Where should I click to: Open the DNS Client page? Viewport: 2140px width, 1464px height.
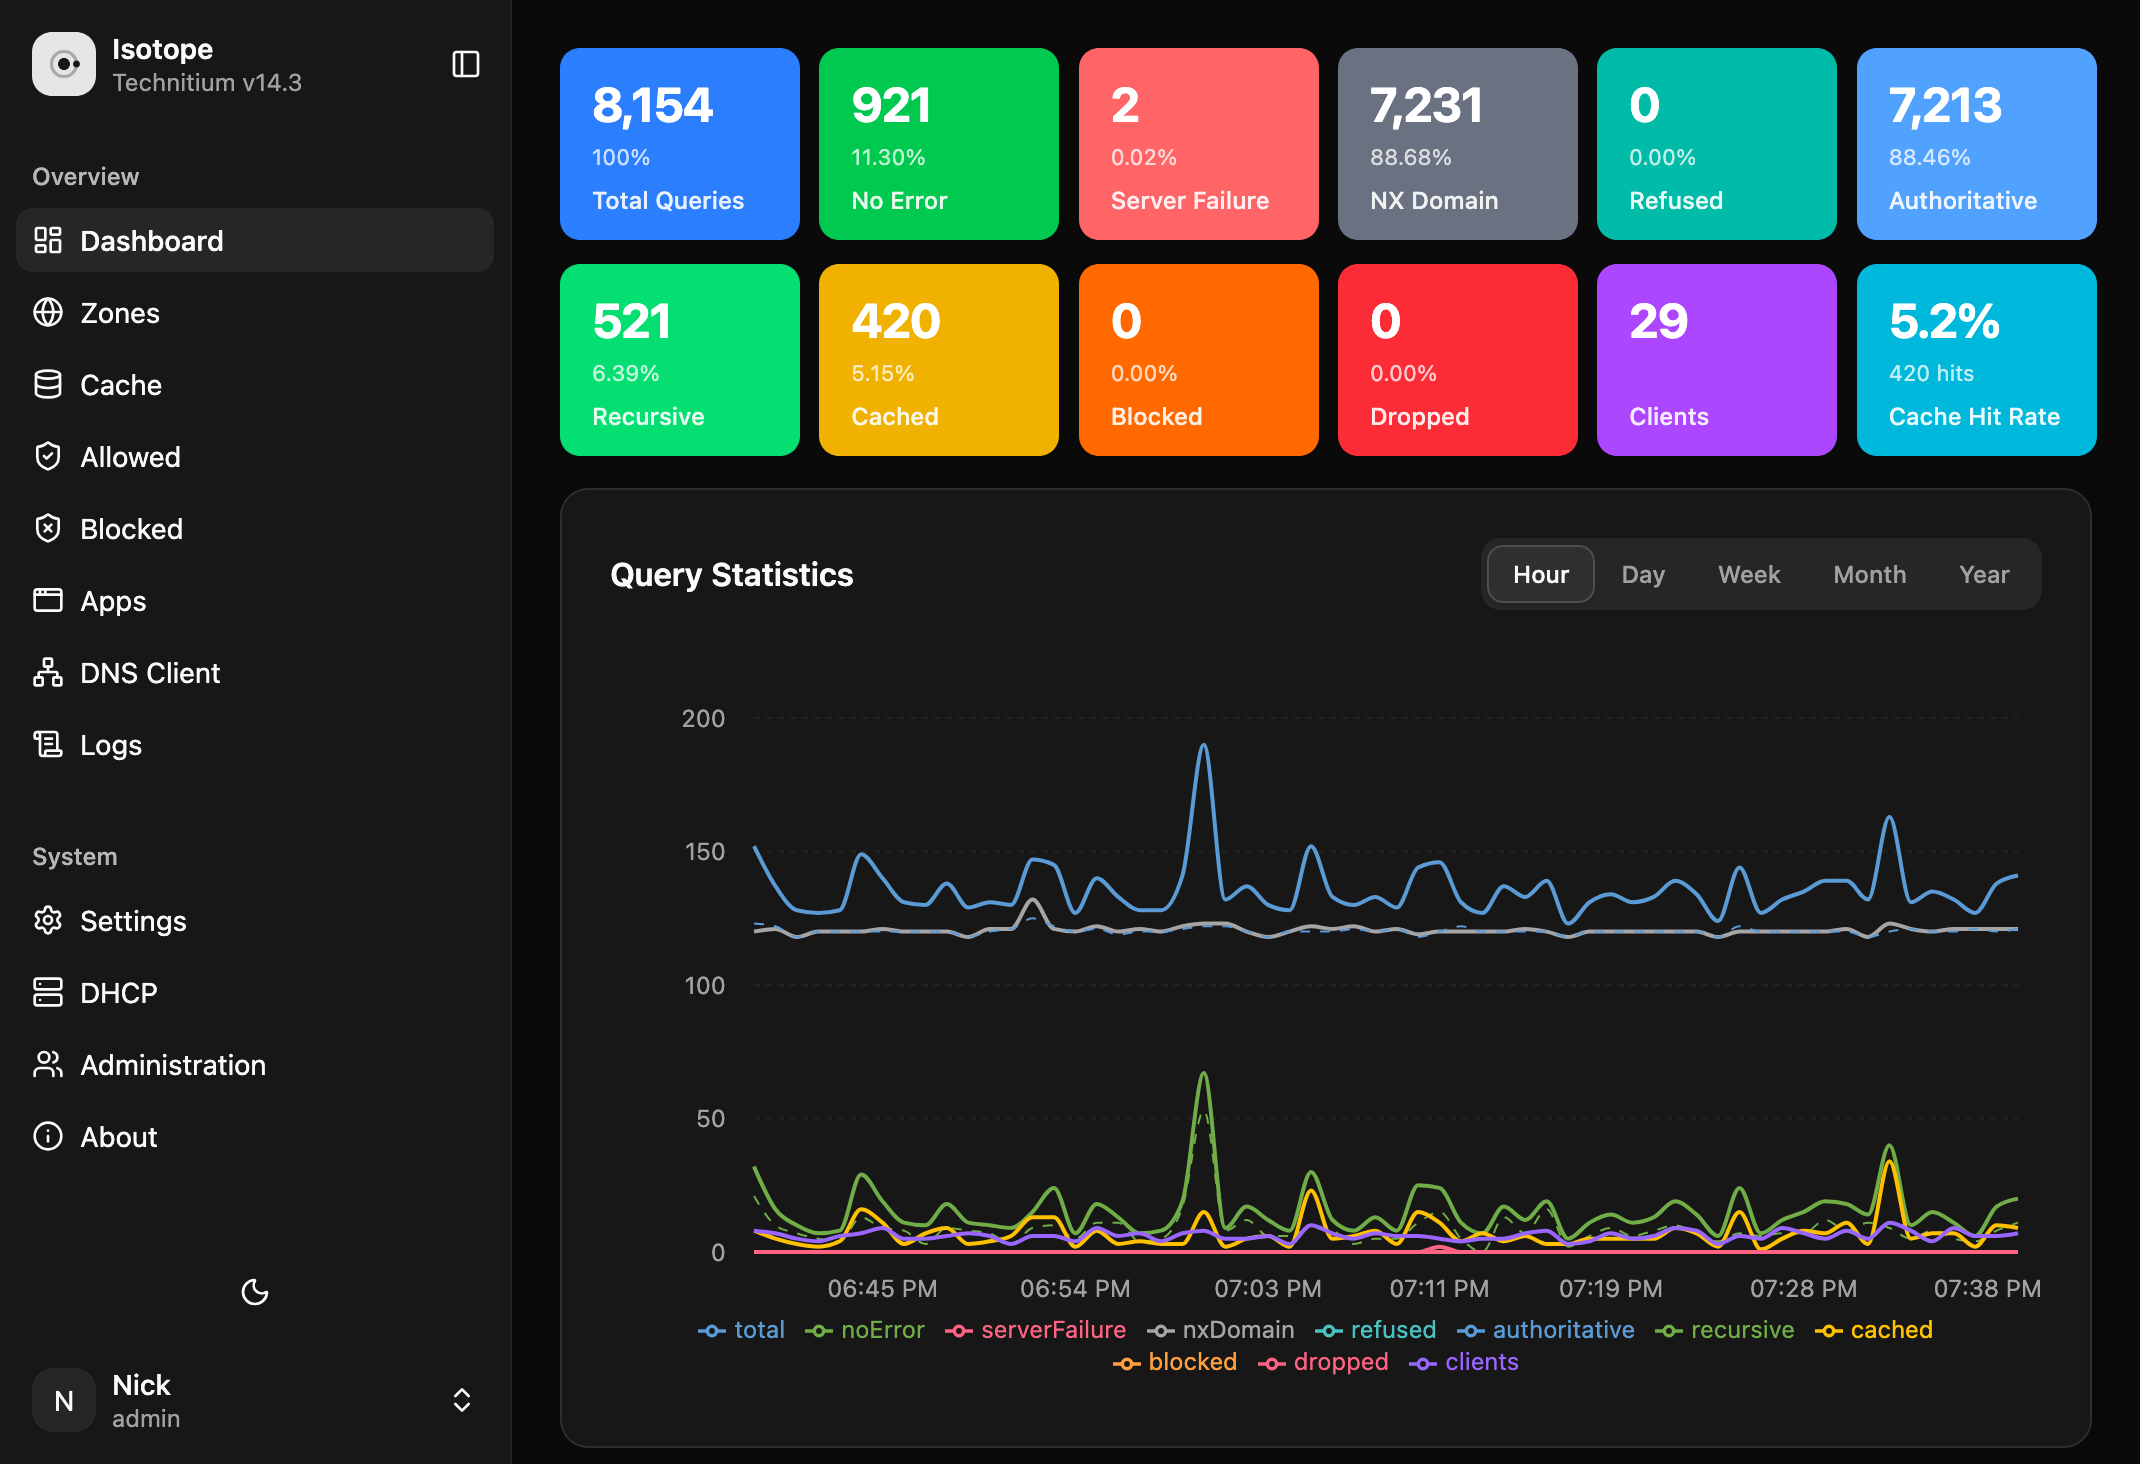point(255,672)
